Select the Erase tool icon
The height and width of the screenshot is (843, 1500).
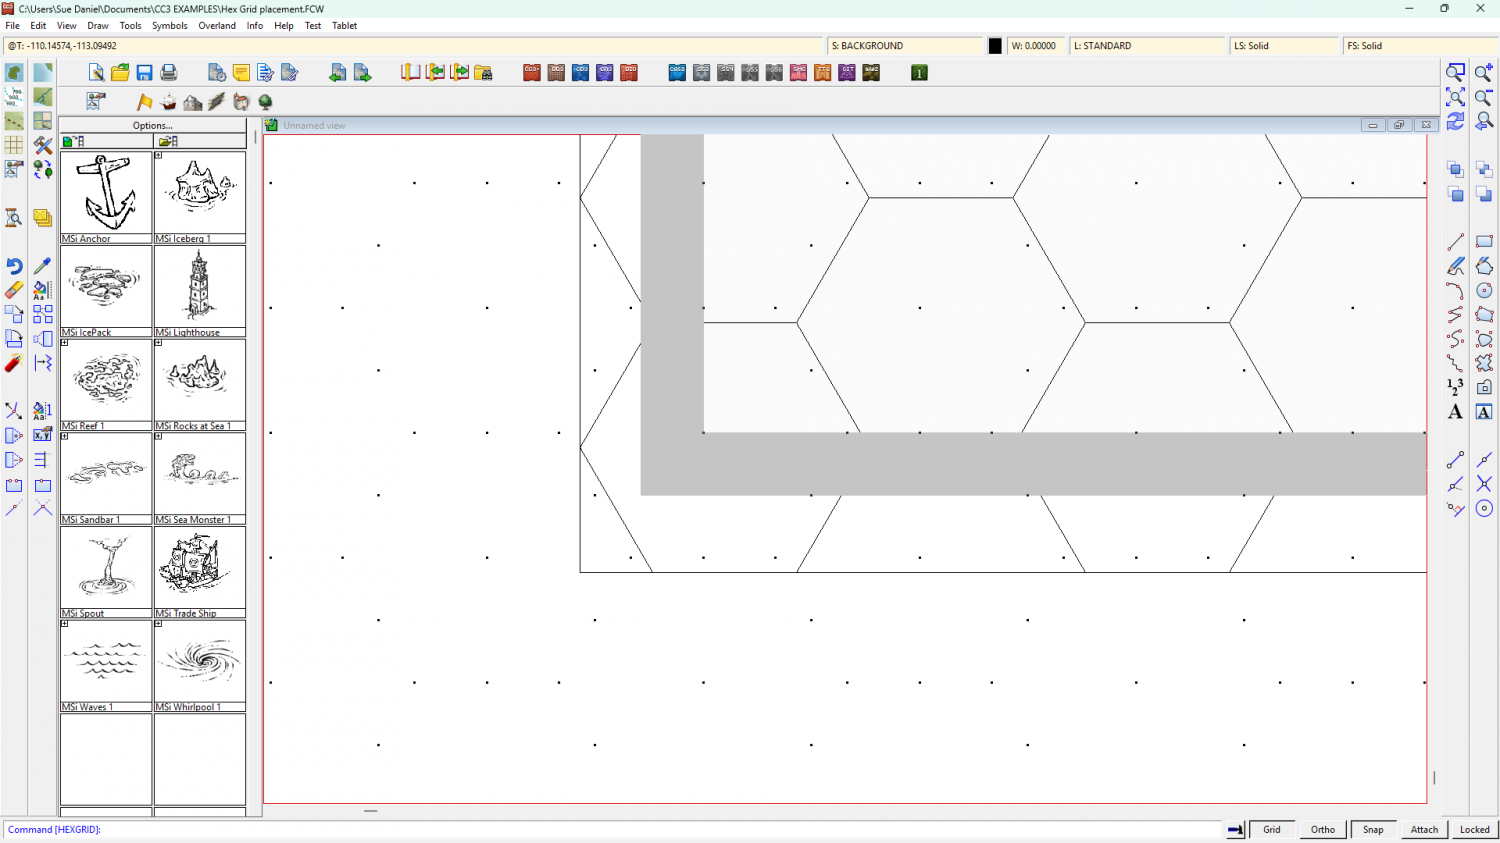[x=14, y=290]
